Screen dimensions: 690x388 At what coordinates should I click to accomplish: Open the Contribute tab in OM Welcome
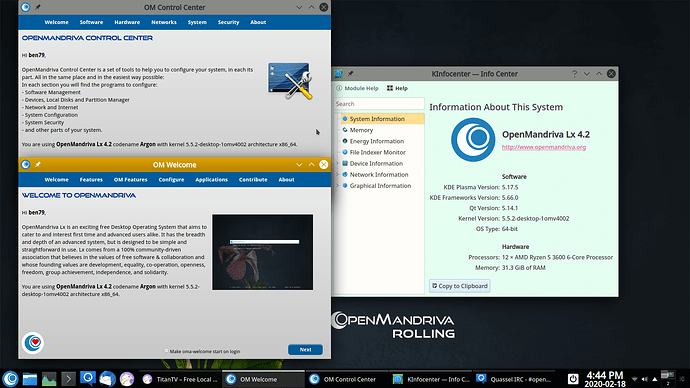click(x=253, y=179)
